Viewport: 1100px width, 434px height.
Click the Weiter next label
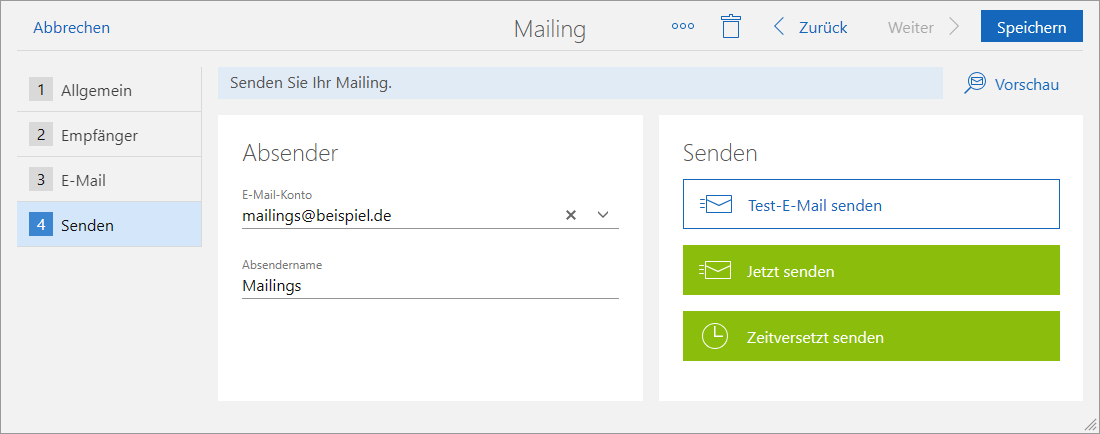coord(912,28)
